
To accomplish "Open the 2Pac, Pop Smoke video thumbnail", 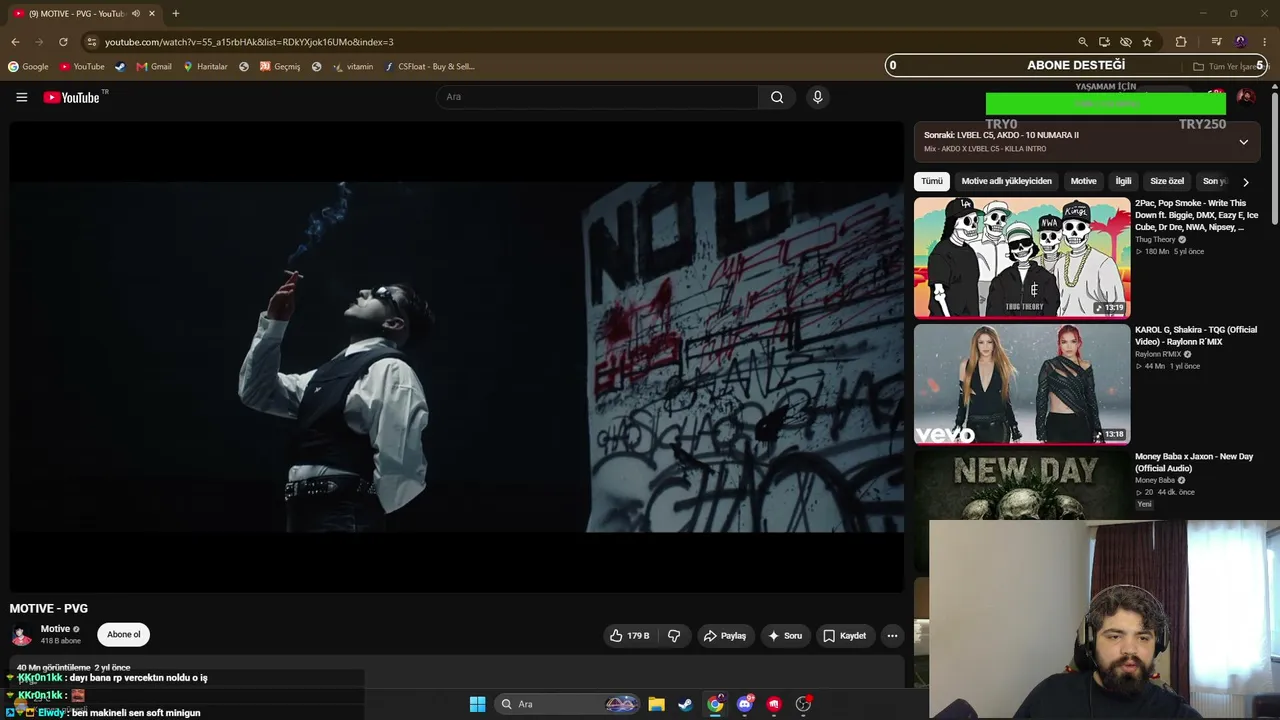I will [1022, 257].
